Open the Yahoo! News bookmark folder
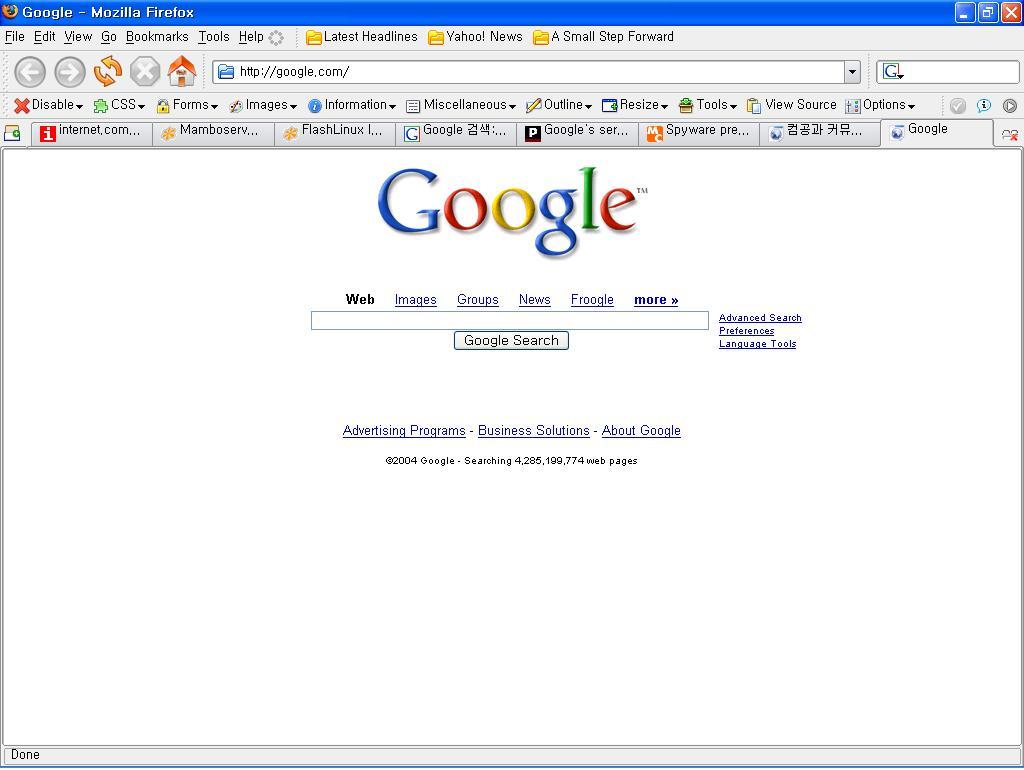 (x=475, y=37)
